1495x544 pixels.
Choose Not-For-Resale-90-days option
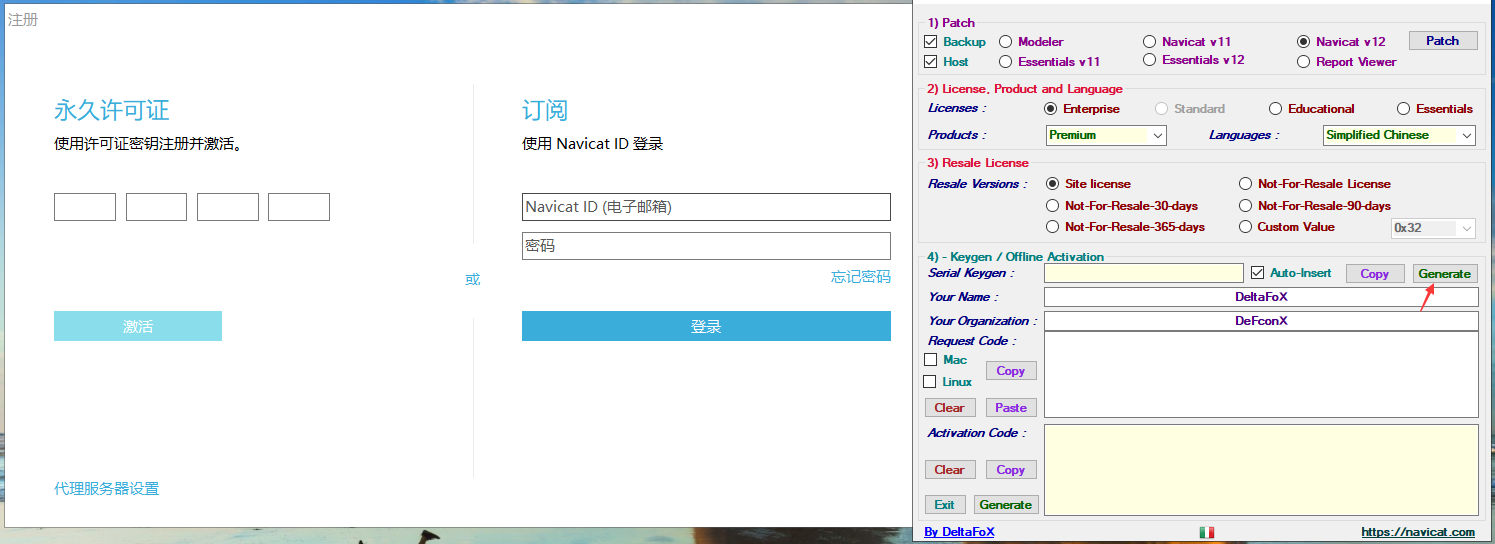coord(1245,206)
